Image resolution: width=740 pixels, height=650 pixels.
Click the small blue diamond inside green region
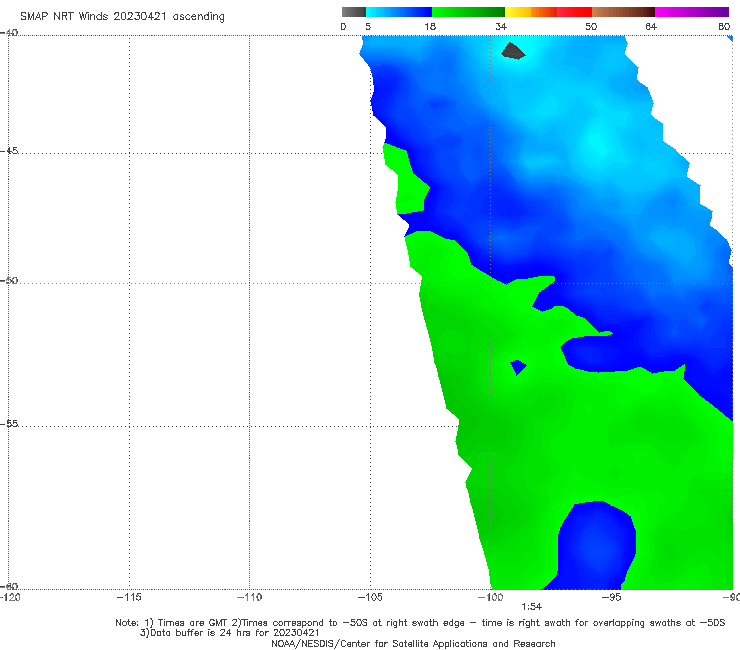(518, 367)
